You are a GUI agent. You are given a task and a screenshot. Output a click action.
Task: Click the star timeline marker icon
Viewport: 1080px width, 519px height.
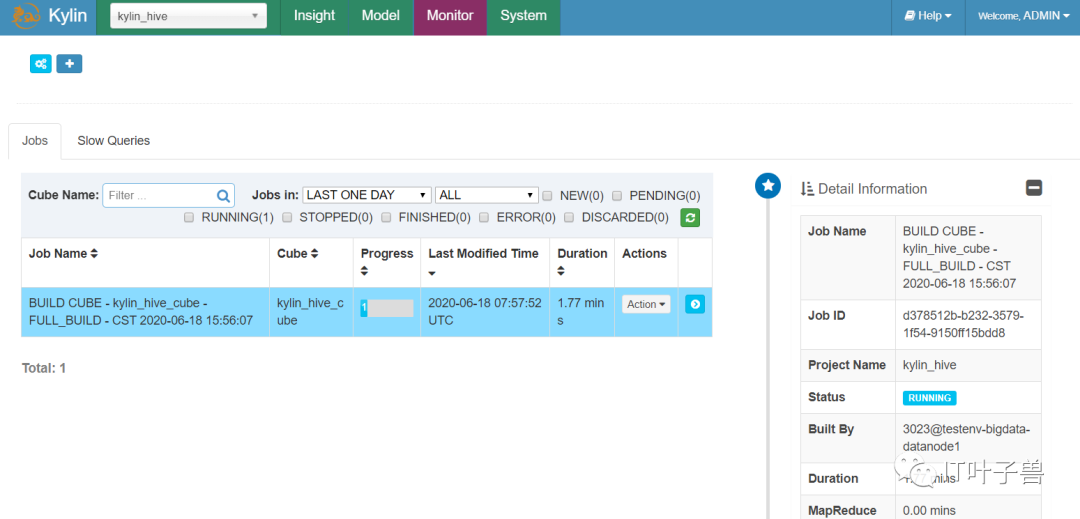pyautogui.click(x=768, y=185)
